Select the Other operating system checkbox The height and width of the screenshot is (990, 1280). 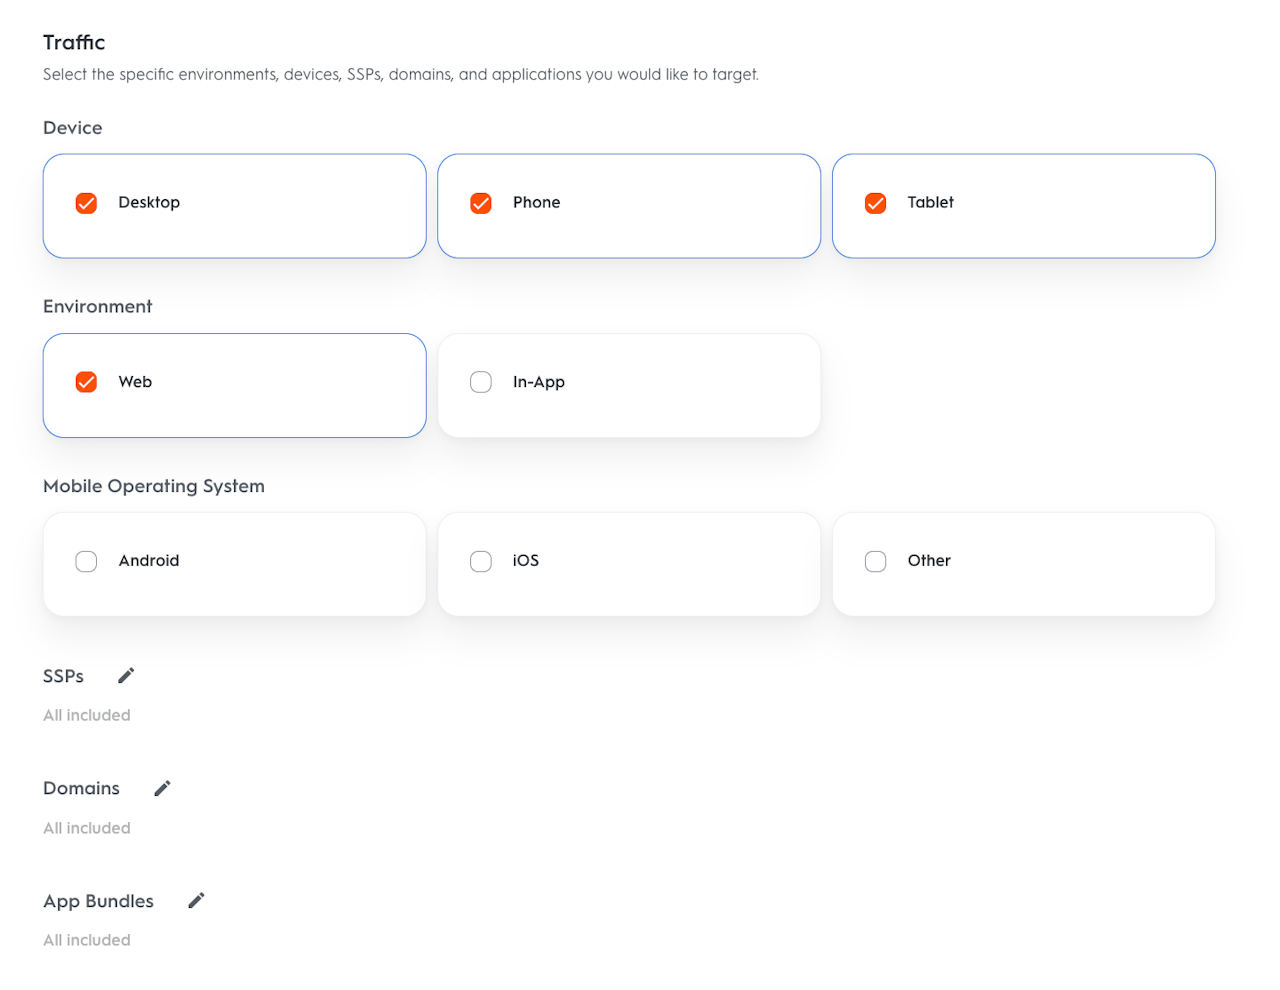(876, 561)
